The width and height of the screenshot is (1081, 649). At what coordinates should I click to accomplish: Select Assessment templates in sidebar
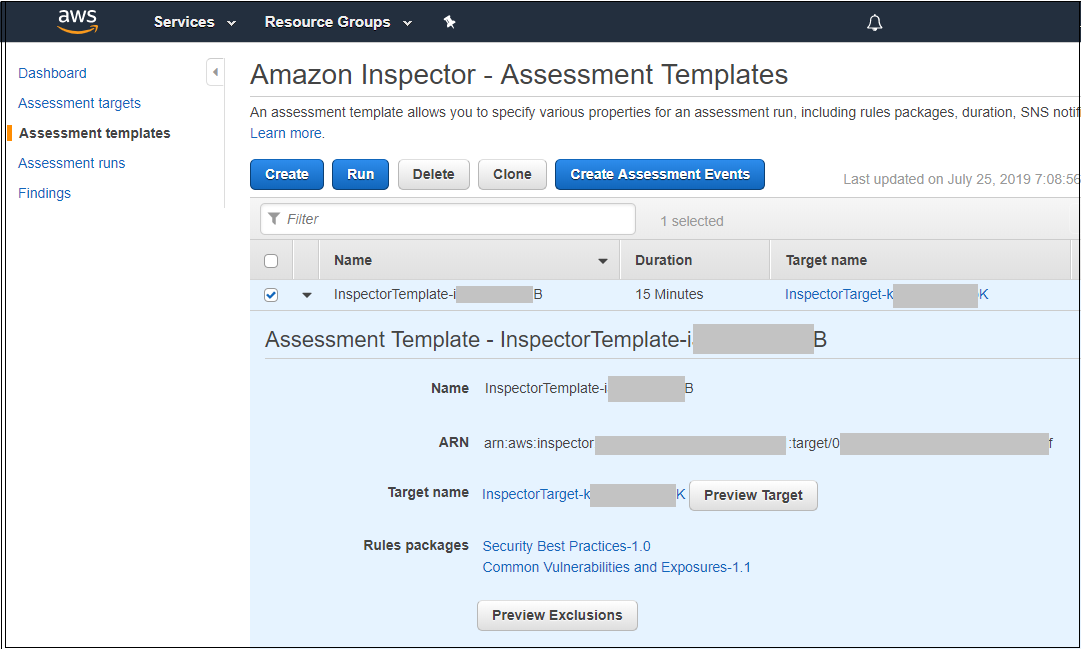coord(94,133)
